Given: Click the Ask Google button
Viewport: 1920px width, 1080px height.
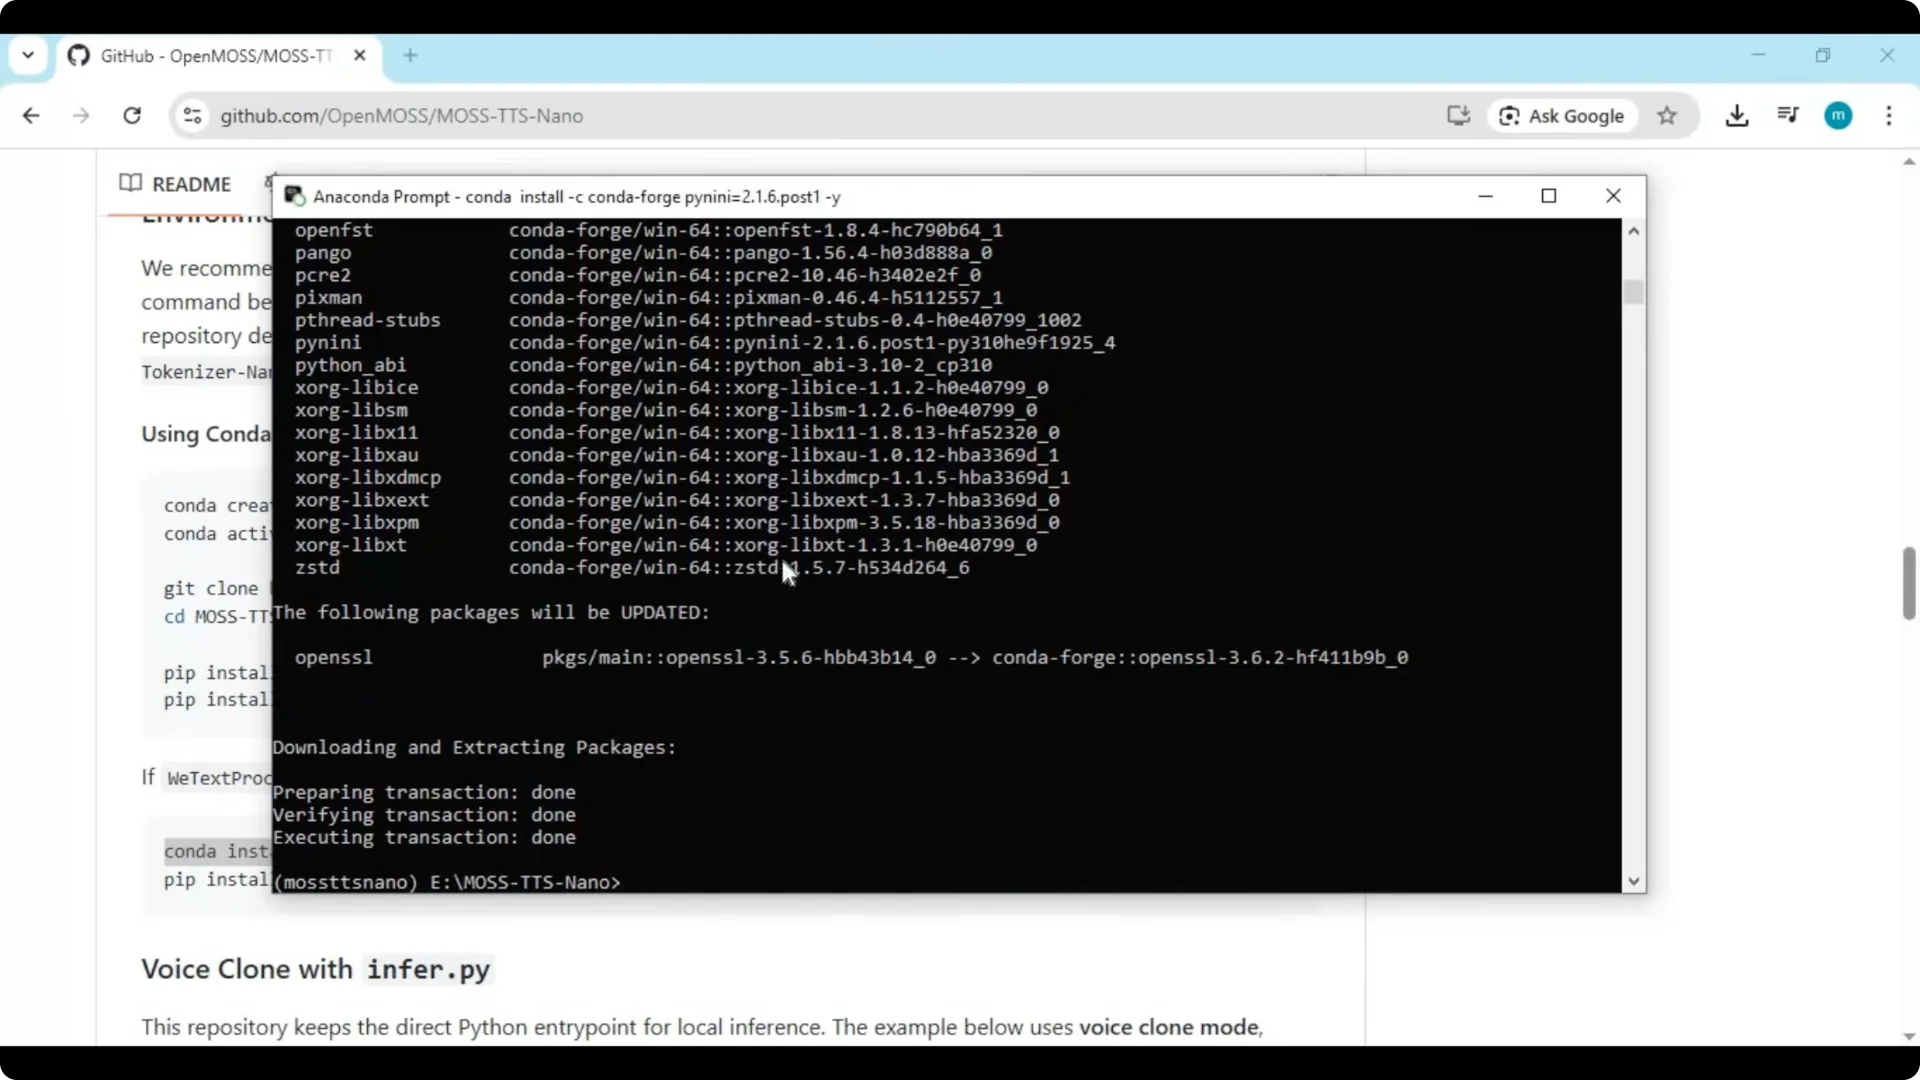Looking at the screenshot, I should 1563,116.
